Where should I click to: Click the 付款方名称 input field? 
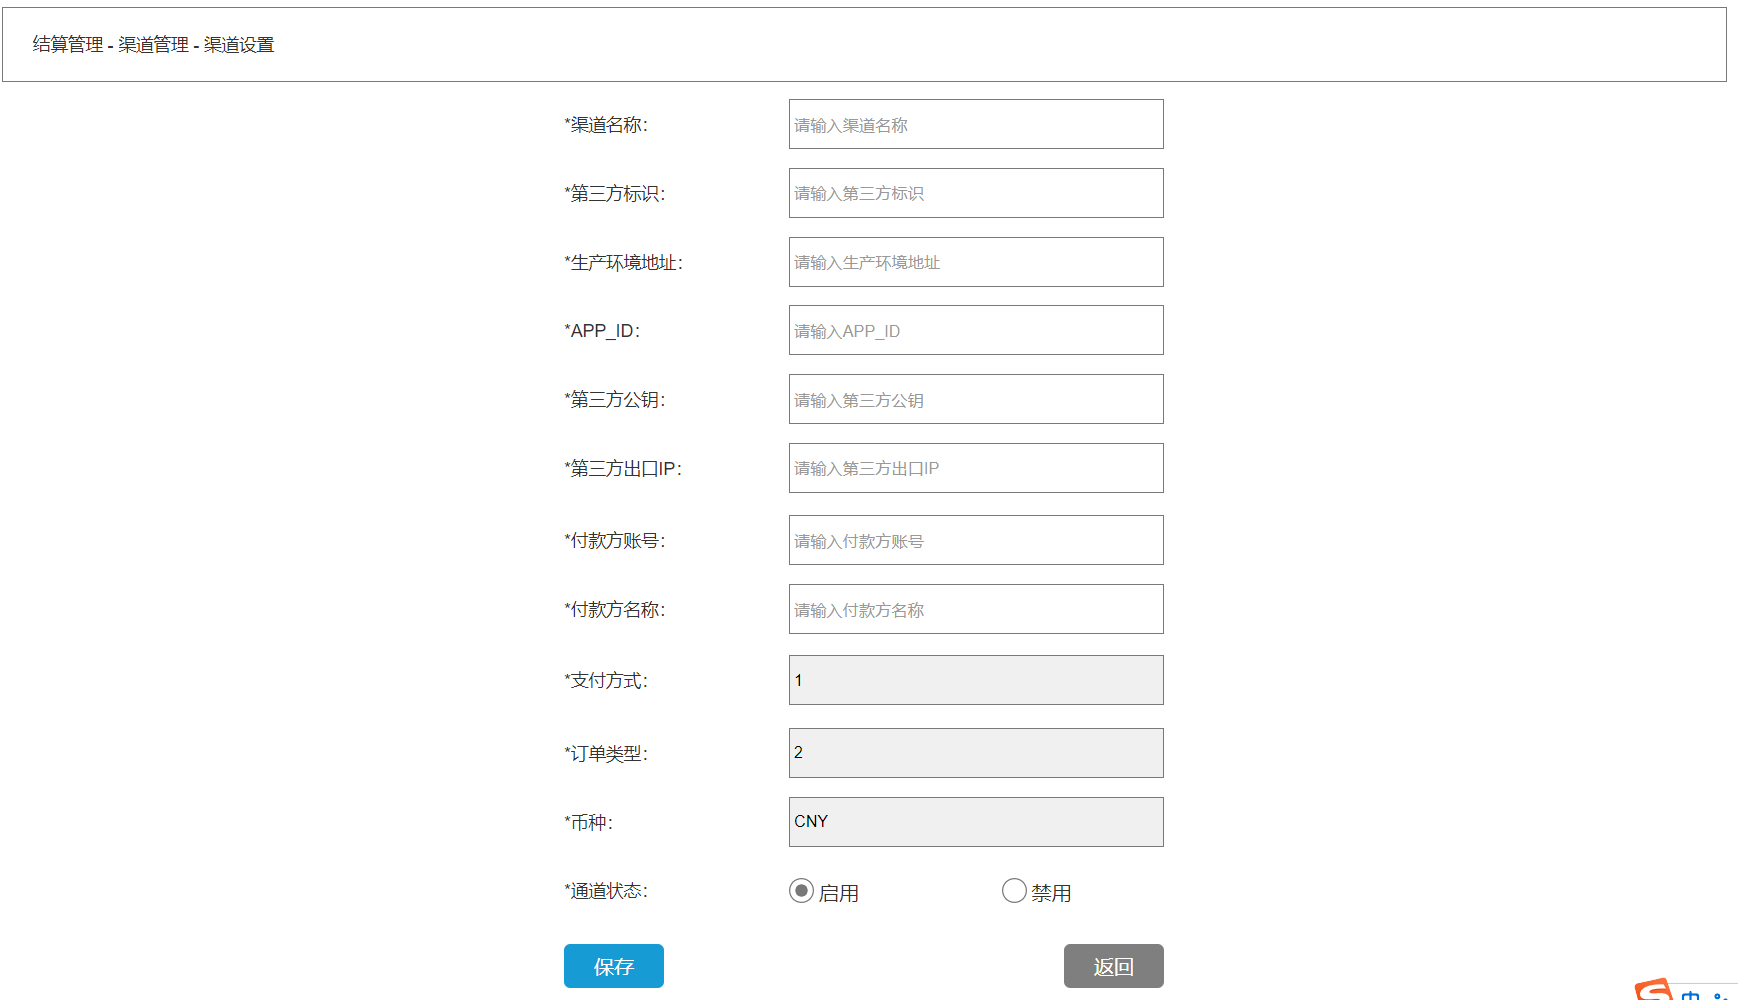point(976,609)
